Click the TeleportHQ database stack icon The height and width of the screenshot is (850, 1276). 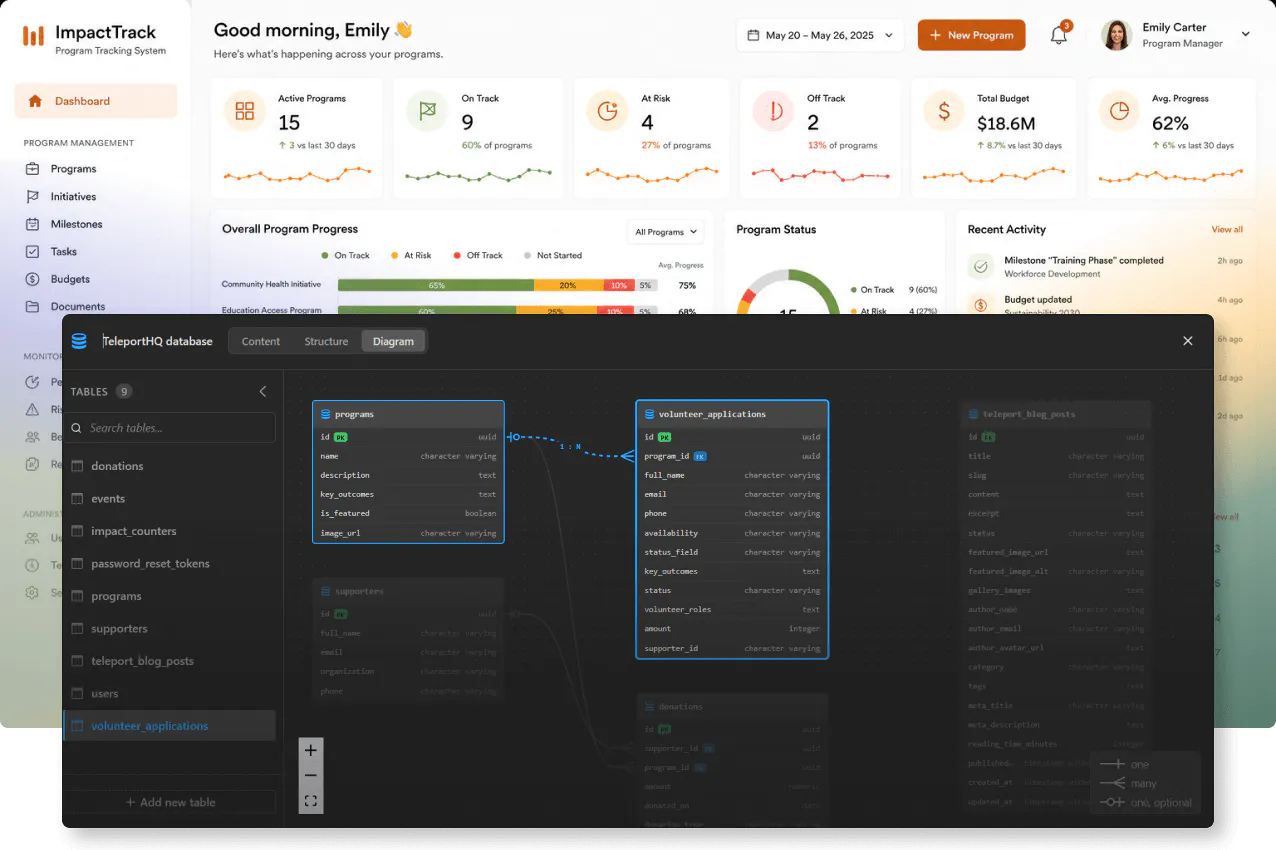(x=79, y=341)
